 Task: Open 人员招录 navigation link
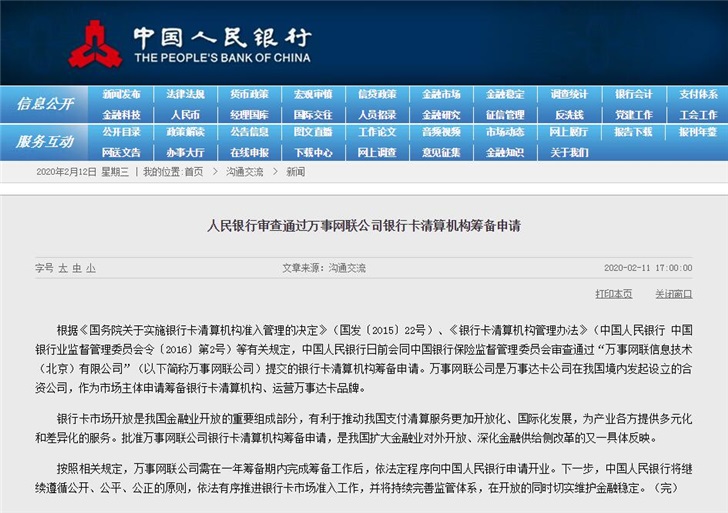coord(377,115)
